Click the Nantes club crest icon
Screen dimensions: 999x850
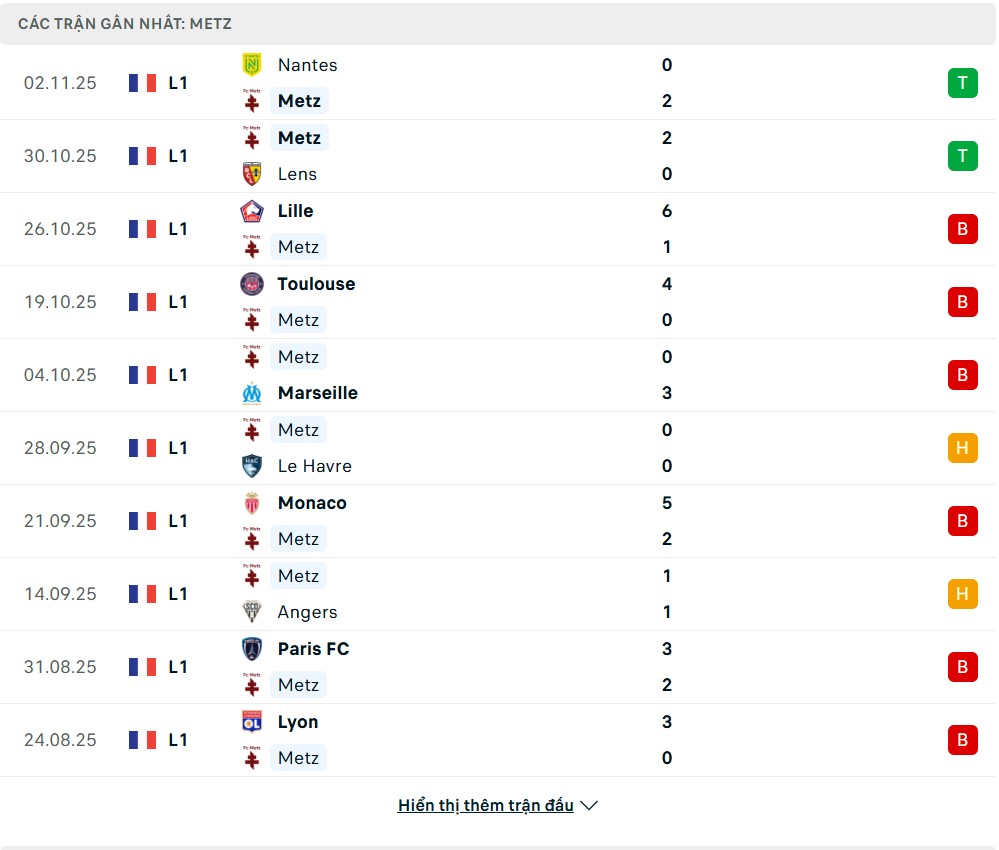point(252,65)
